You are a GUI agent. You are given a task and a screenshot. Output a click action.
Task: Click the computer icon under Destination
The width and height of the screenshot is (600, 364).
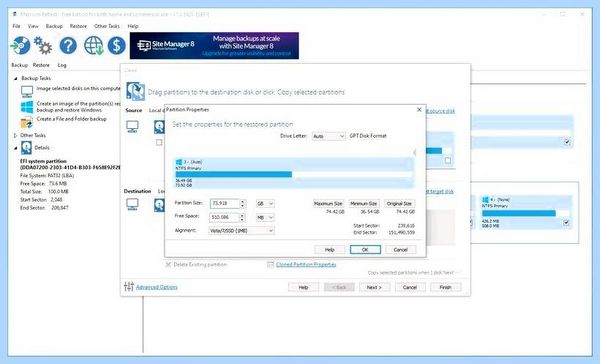(132, 205)
